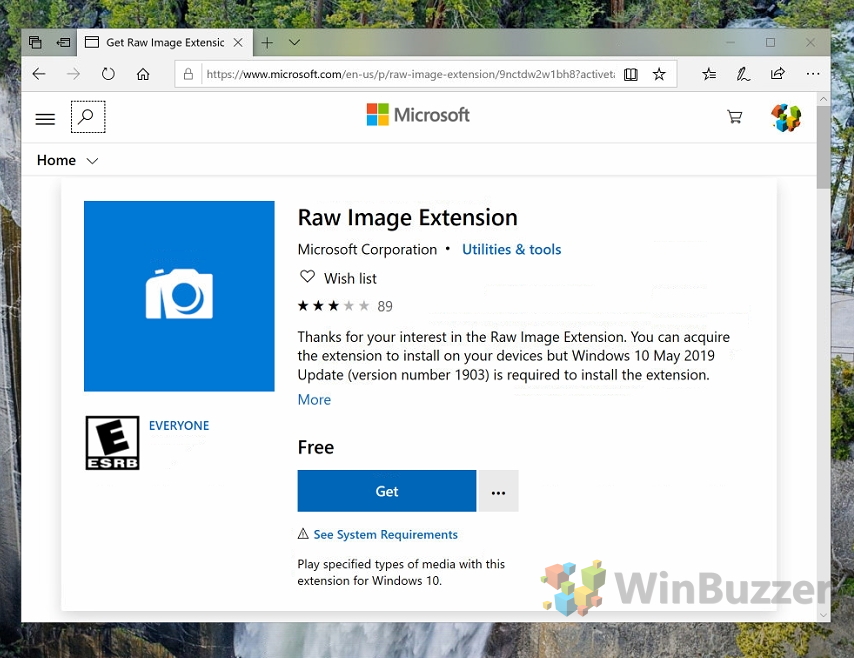
Task: Open the account profile avatar
Action: pyautogui.click(x=786, y=117)
